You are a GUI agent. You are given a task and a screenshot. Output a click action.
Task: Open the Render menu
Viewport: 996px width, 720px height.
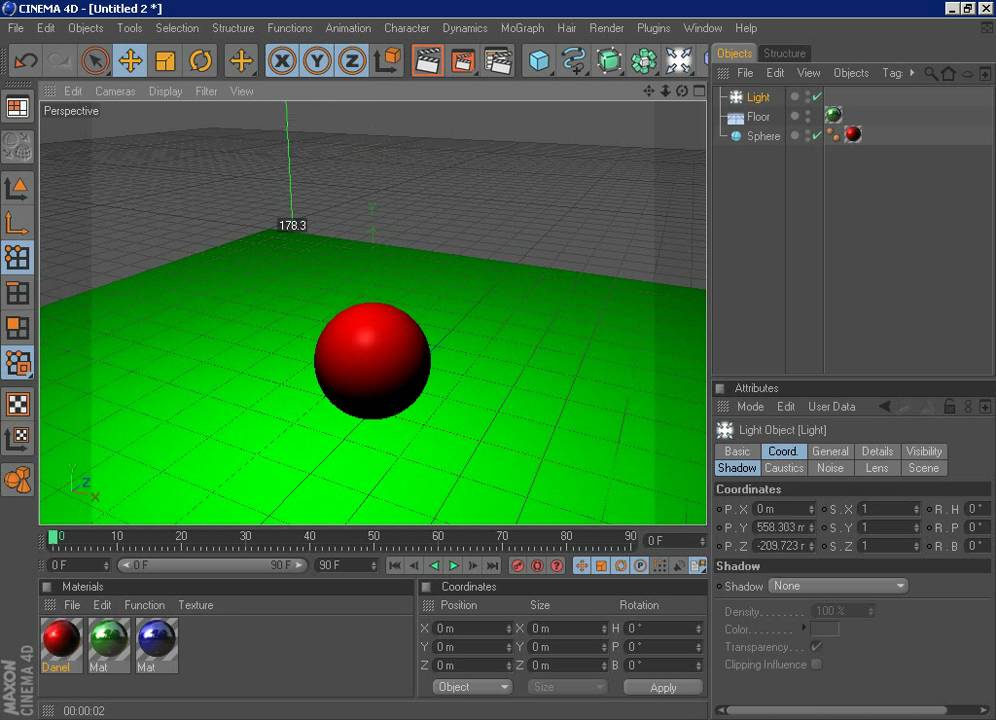tap(606, 28)
